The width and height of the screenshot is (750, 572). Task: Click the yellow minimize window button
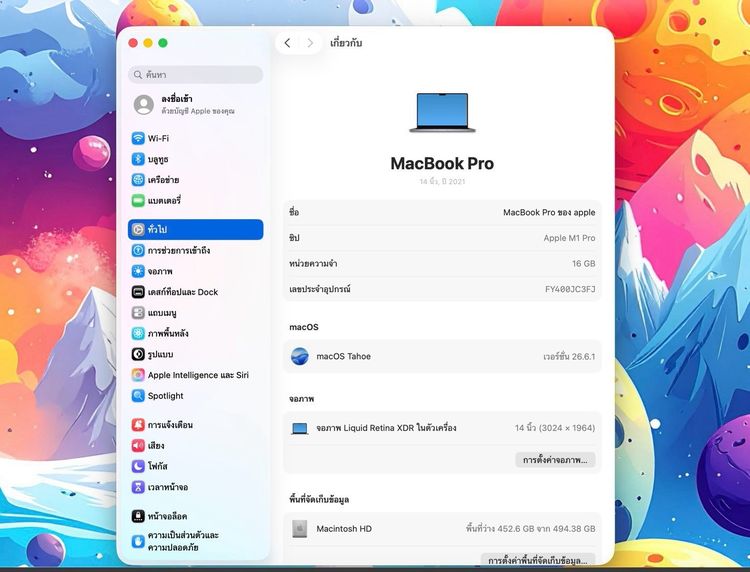(148, 43)
